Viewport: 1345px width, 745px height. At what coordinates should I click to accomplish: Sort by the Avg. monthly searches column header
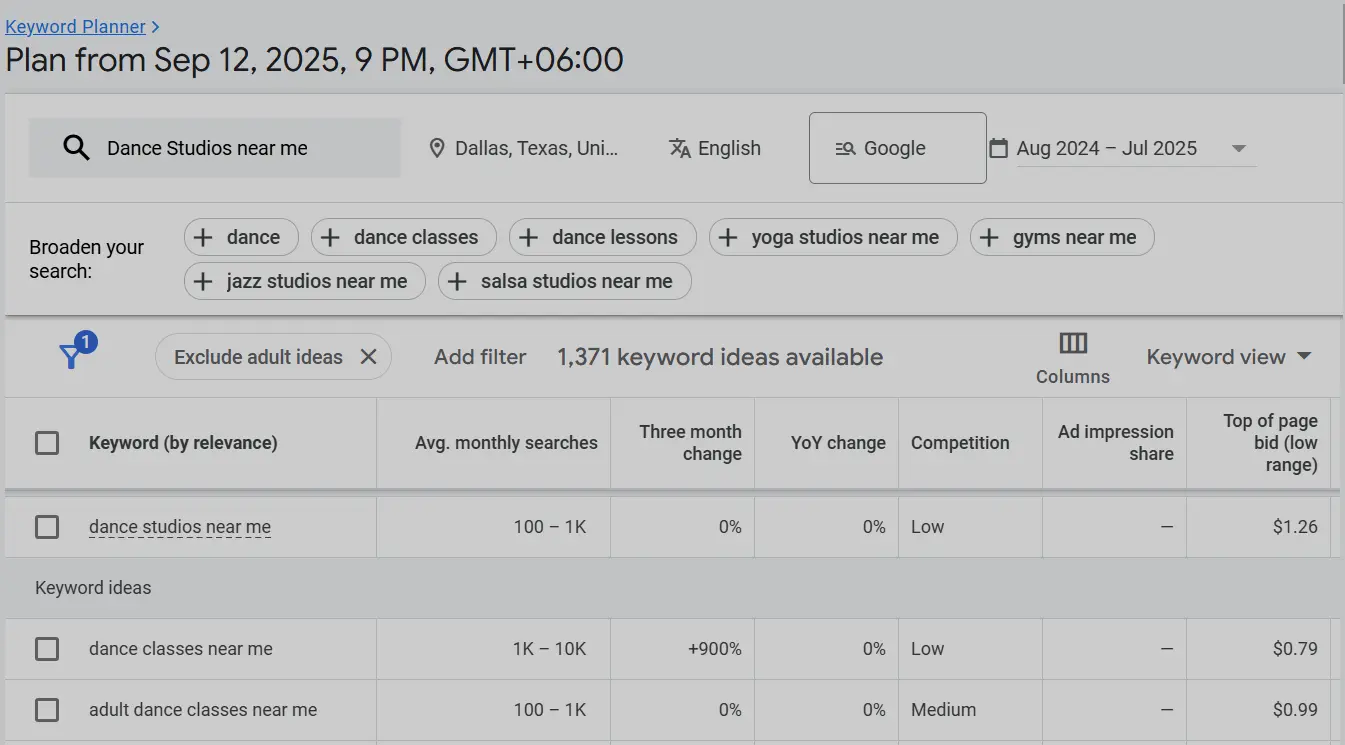click(x=506, y=442)
